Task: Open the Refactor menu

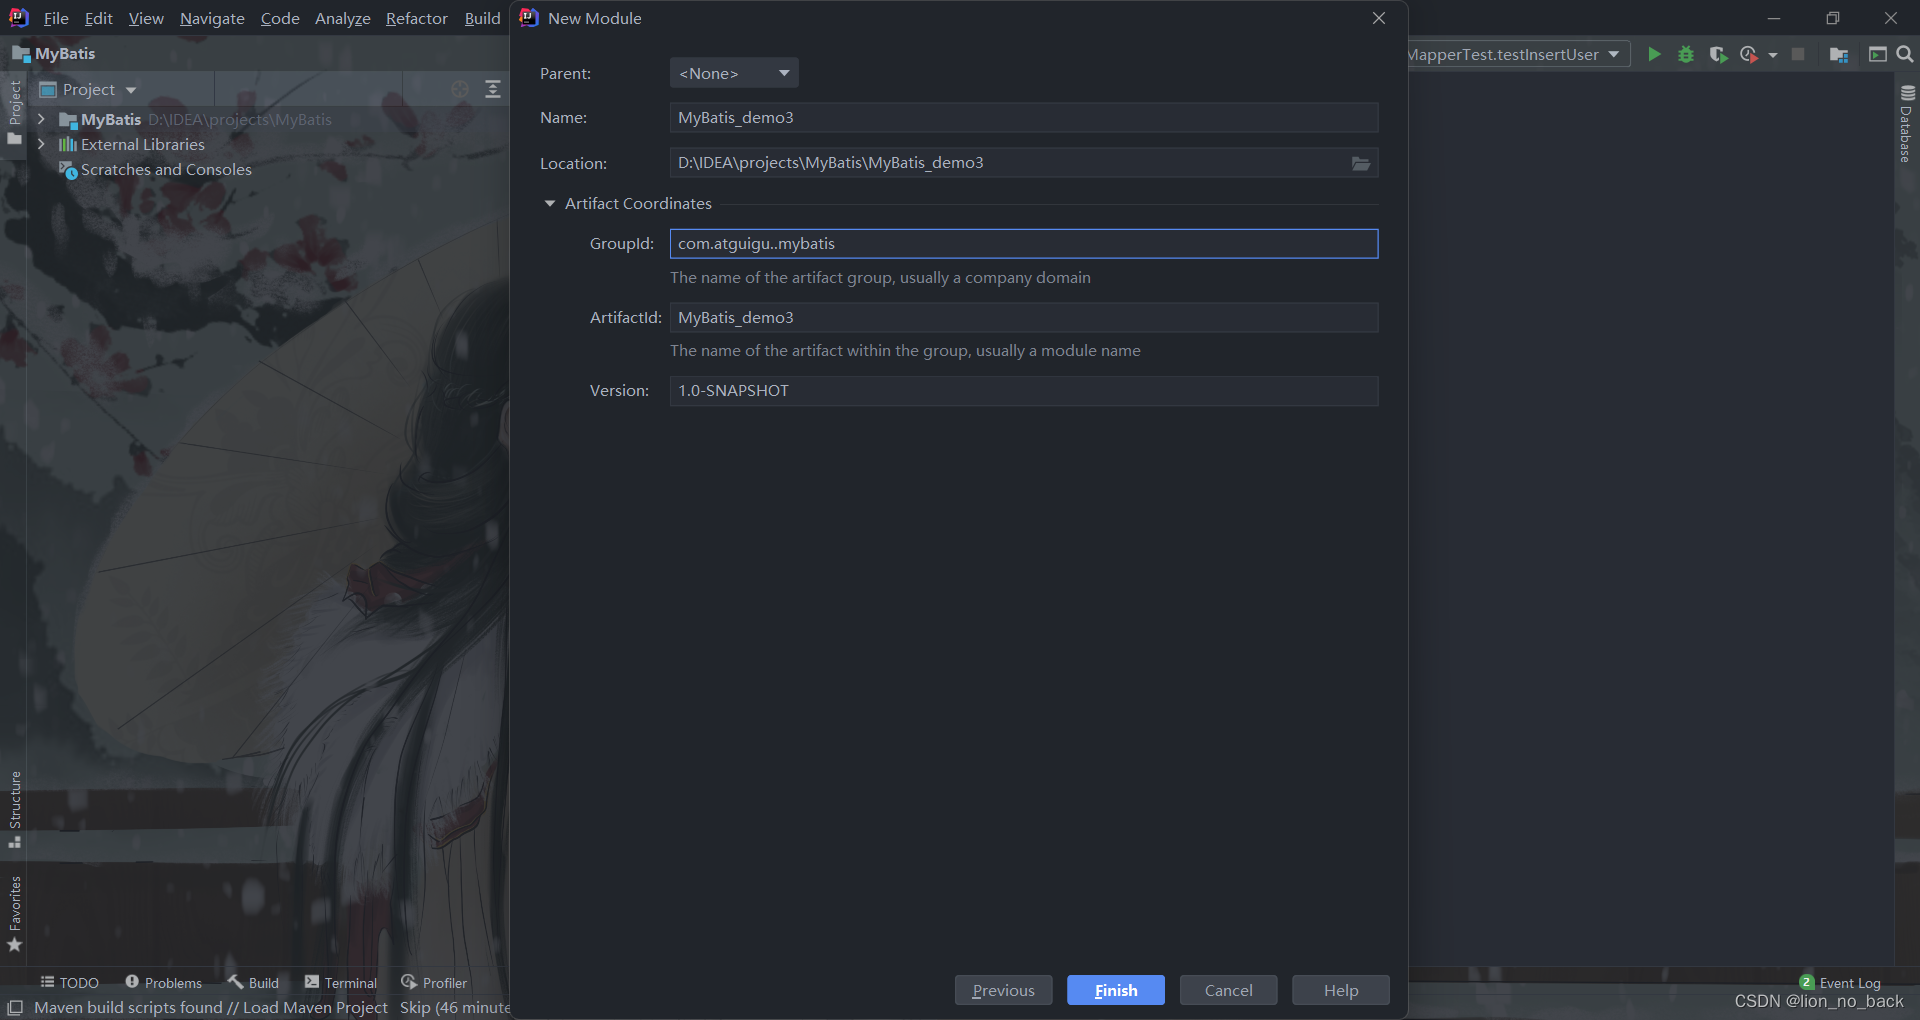Action: [417, 18]
